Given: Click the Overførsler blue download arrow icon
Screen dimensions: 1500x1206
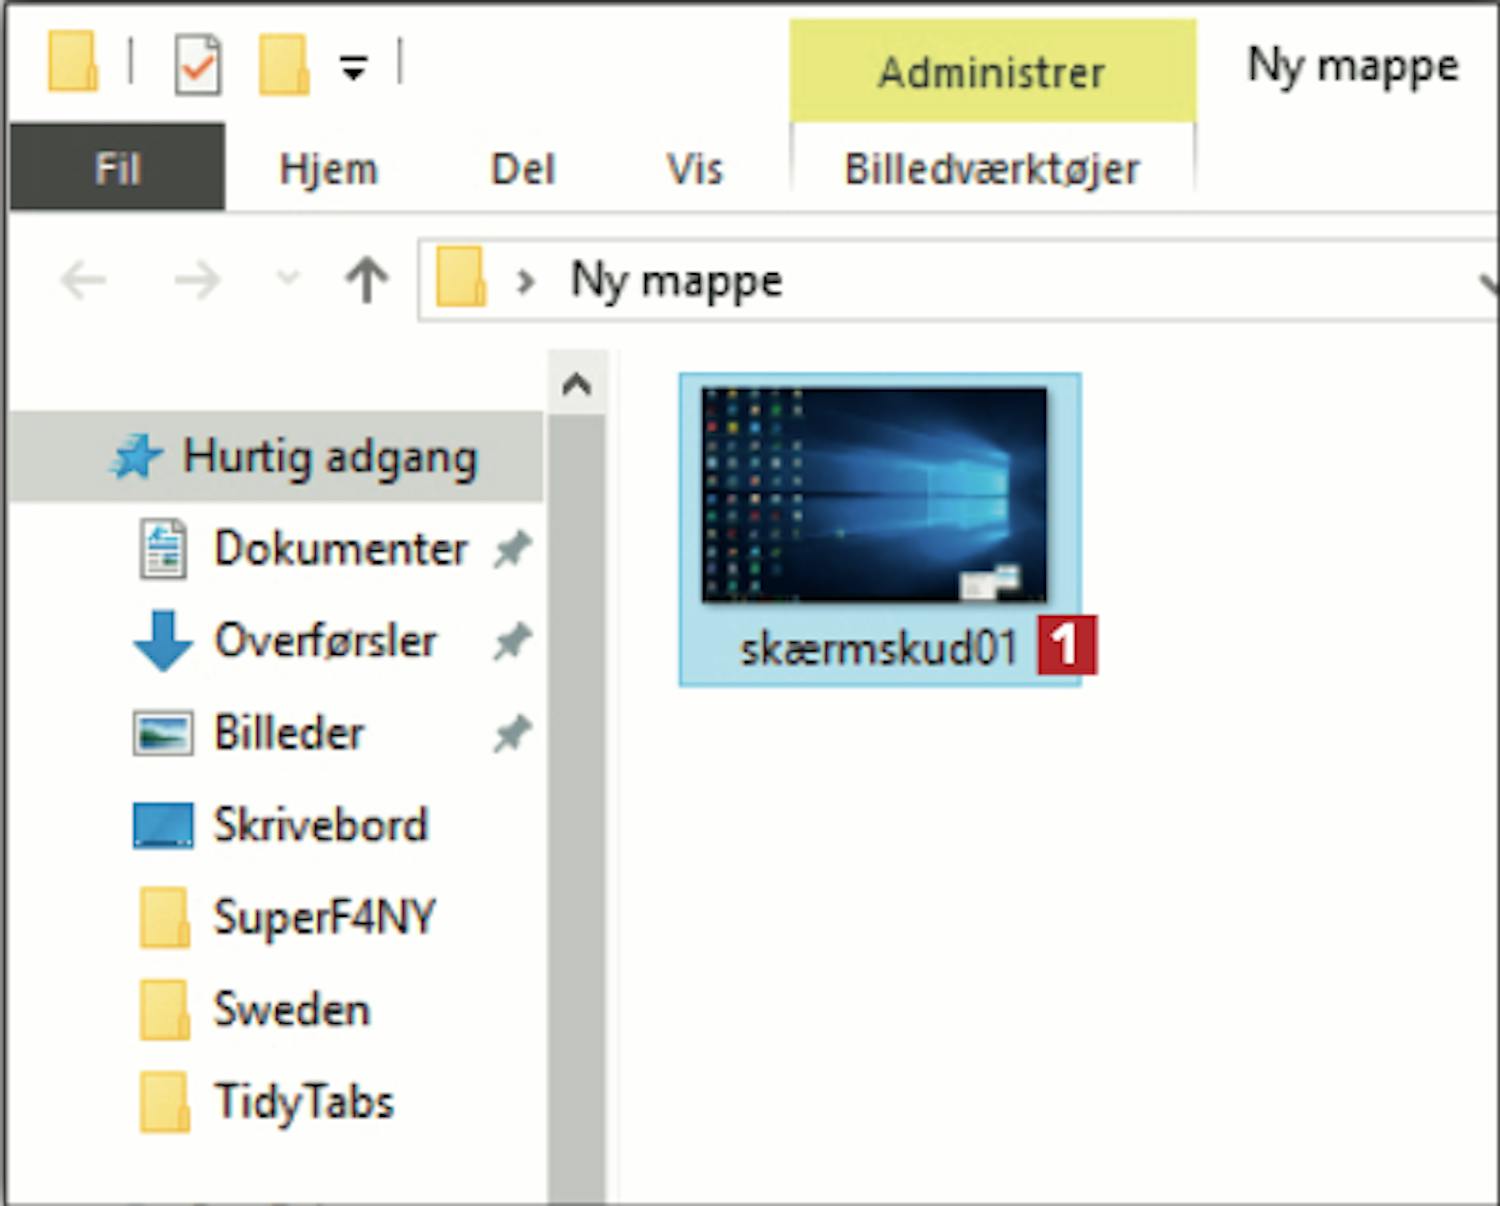Looking at the screenshot, I should 163,640.
